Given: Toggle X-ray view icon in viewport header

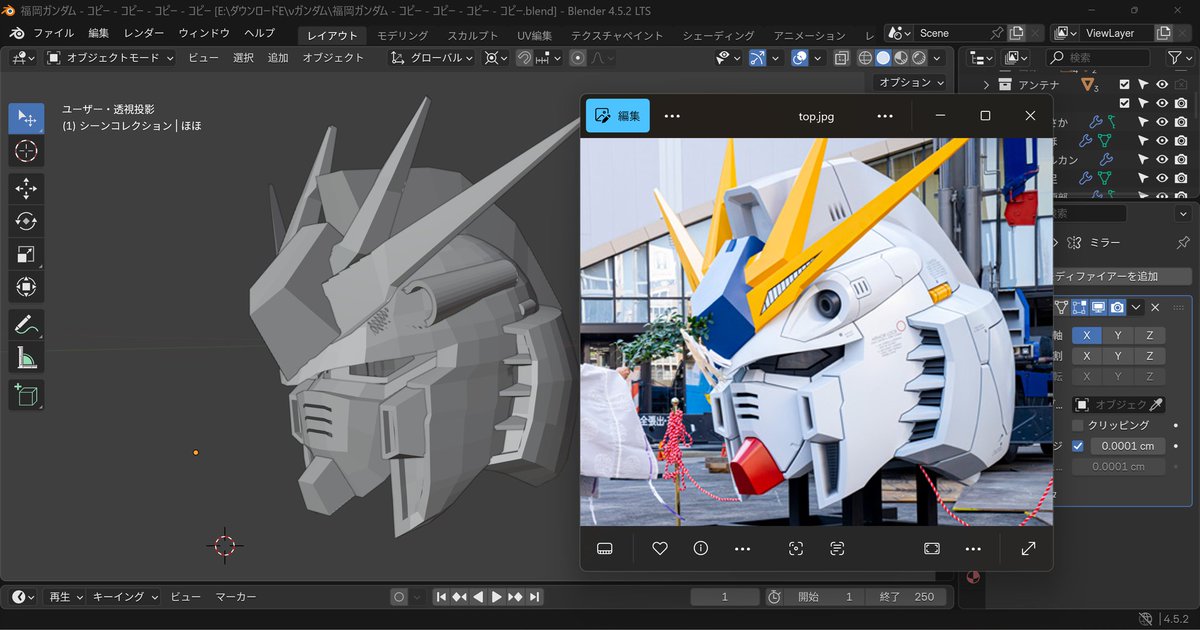Looking at the screenshot, I should pos(841,58).
